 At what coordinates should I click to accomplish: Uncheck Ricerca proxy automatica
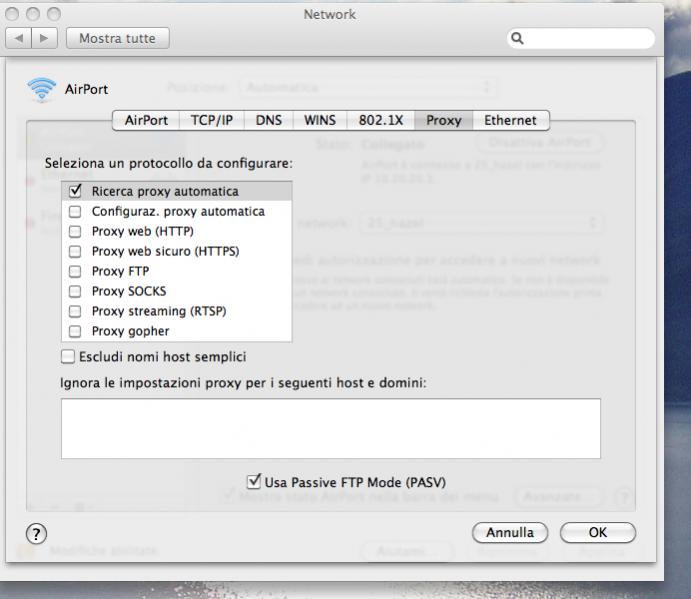pos(75,191)
